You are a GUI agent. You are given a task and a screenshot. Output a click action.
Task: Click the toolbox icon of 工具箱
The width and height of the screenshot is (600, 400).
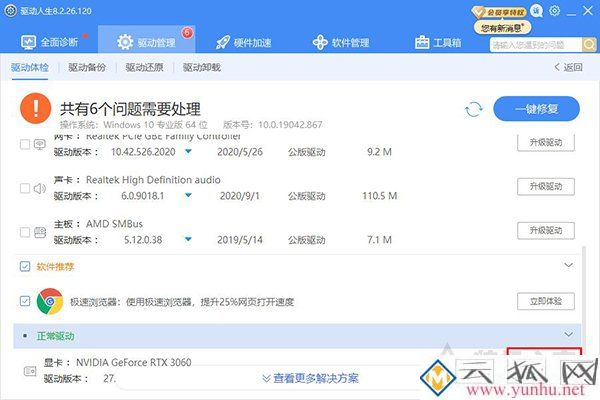pos(422,42)
